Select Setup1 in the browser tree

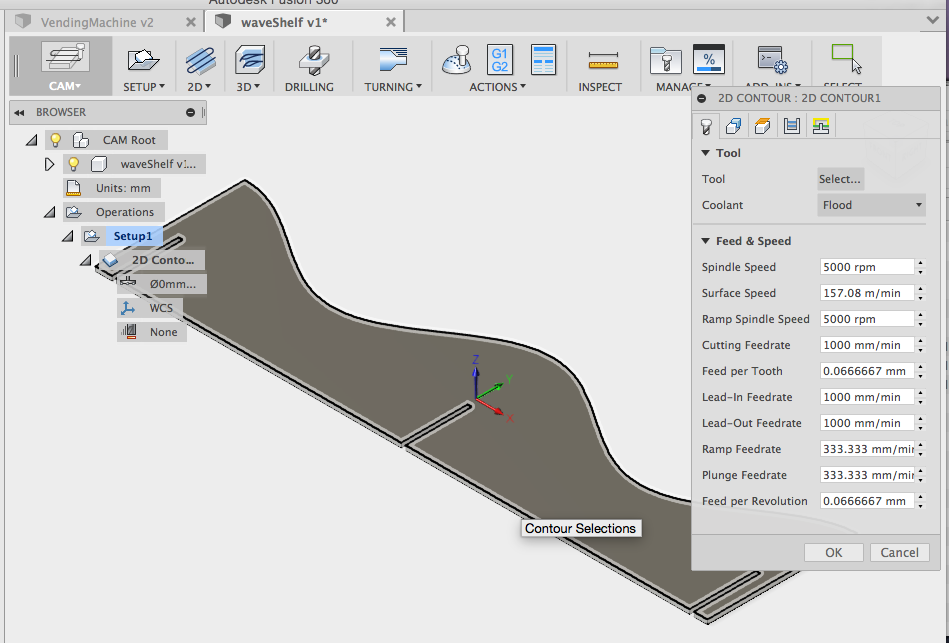(133, 236)
